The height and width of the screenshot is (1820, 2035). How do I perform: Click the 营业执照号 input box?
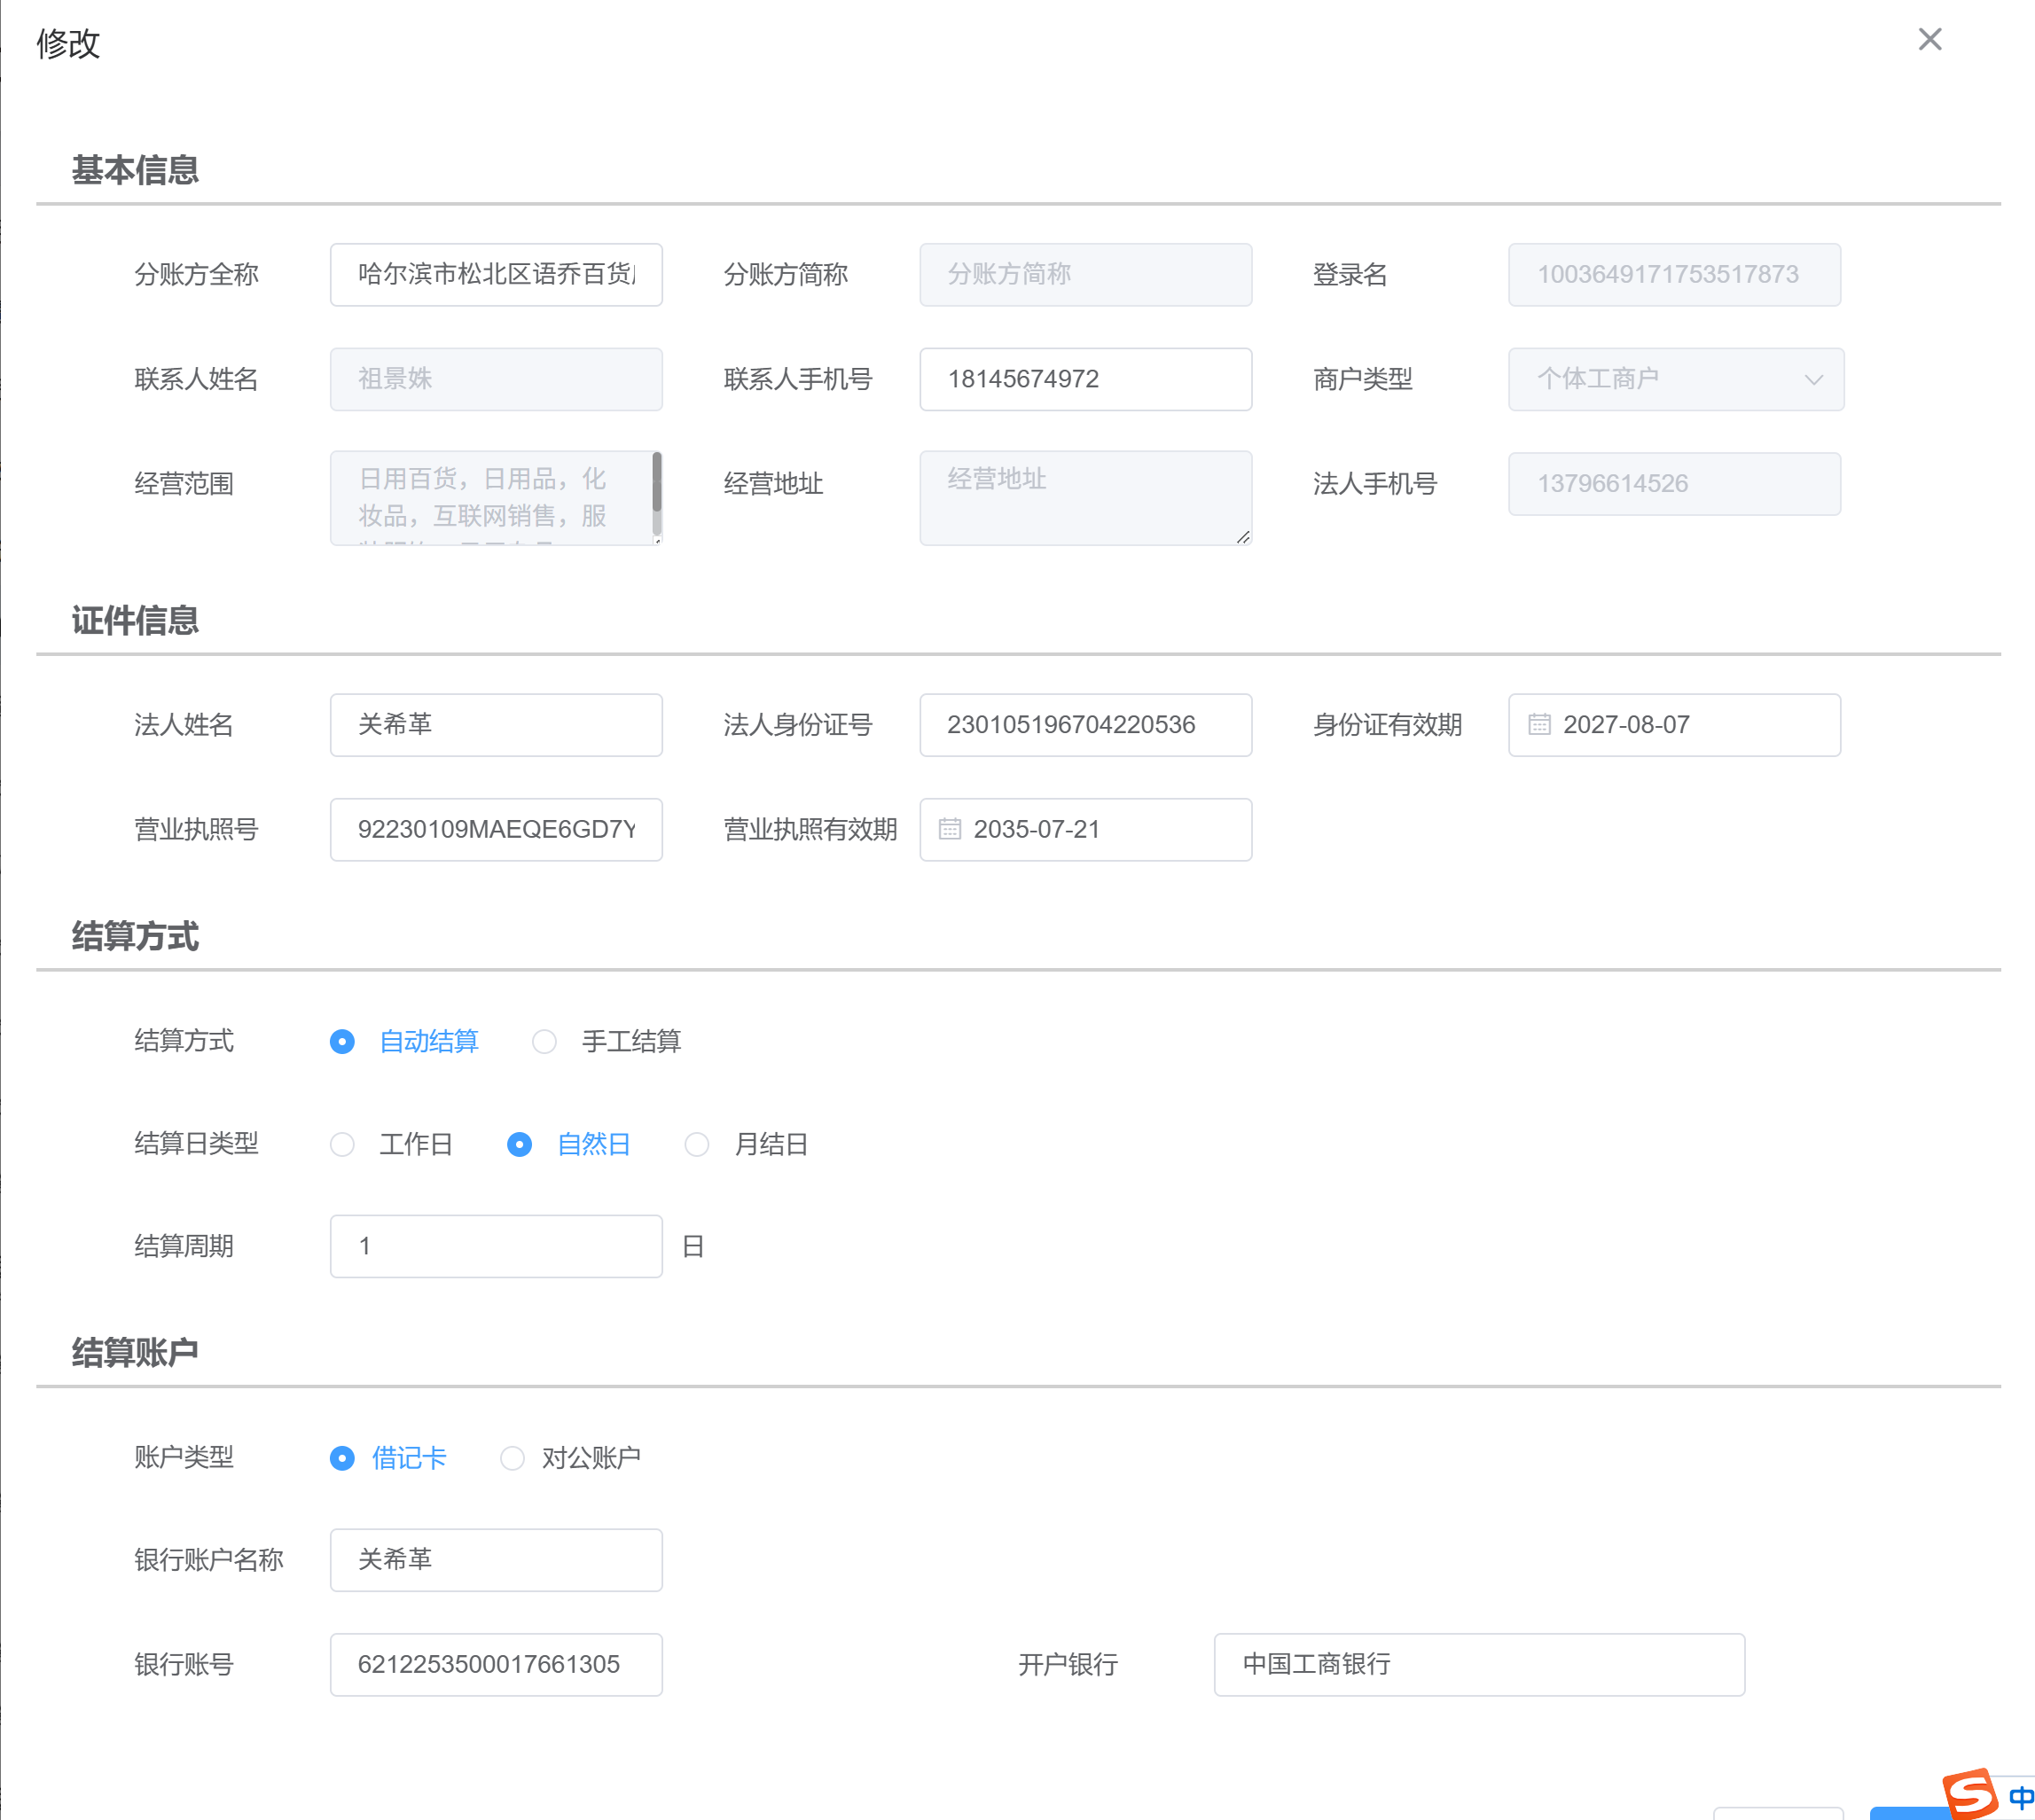click(496, 829)
